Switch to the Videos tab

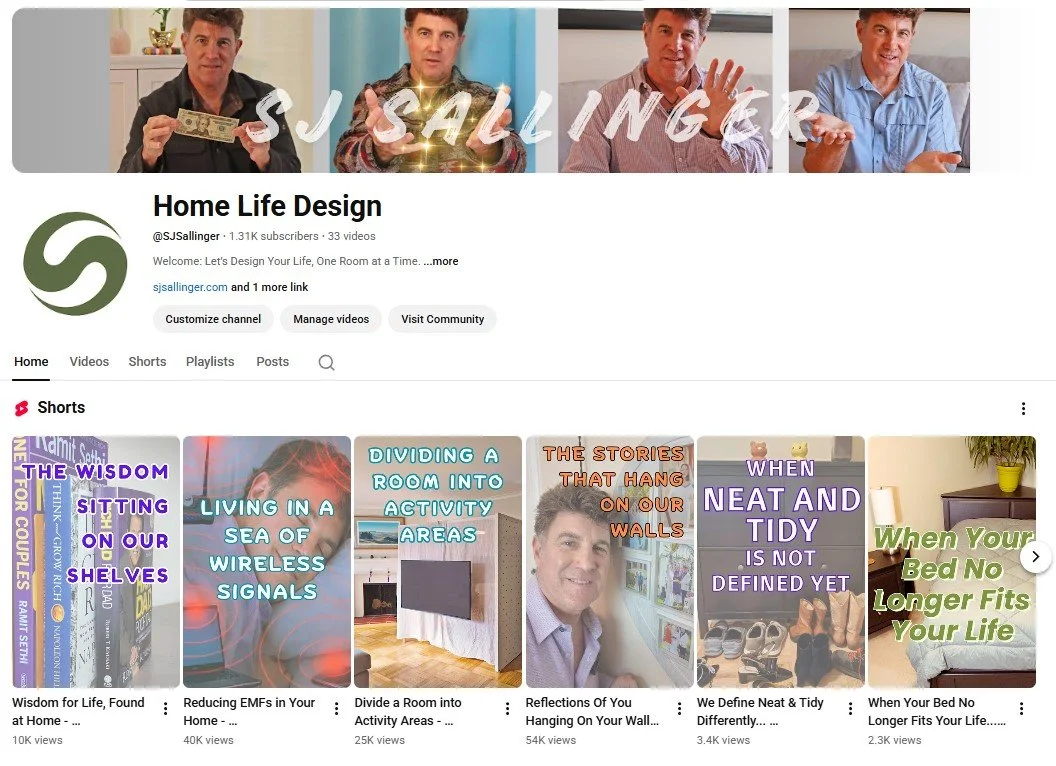click(x=89, y=362)
